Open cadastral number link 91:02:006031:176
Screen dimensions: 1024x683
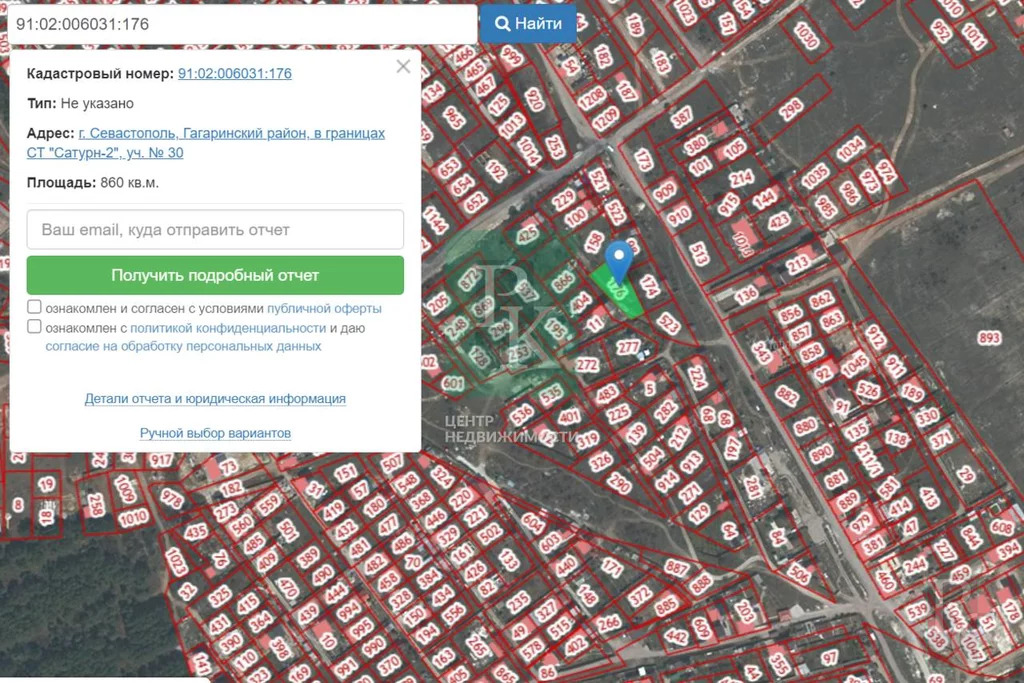coord(234,73)
